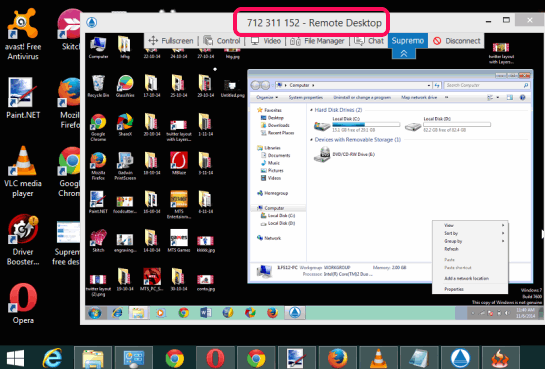Image resolution: width=545 pixels, height=369 pixels.
Task: Select Homegroup in navigation pane
Action: click(272, 193)
